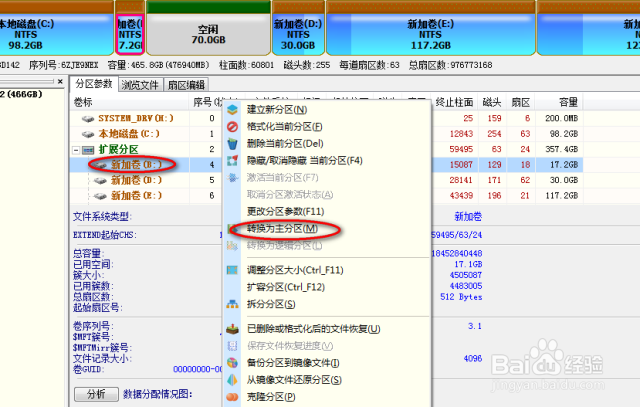This screenshot has width=640, height=407.
Task: Select the 空闲 70.0GB free space block
Action: (x=209, y=34)
